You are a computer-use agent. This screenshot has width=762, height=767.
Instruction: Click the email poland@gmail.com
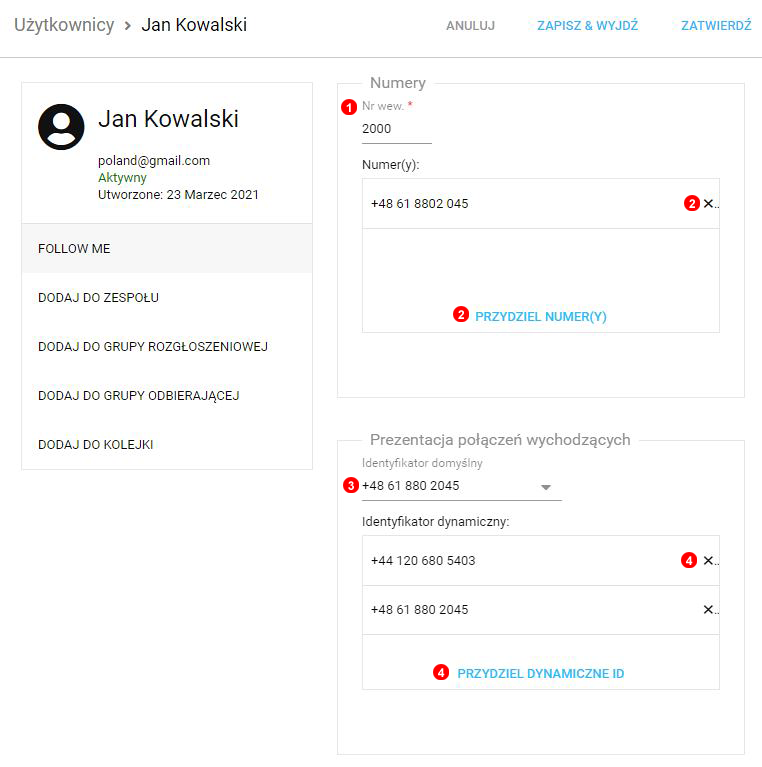click(154, 161)
